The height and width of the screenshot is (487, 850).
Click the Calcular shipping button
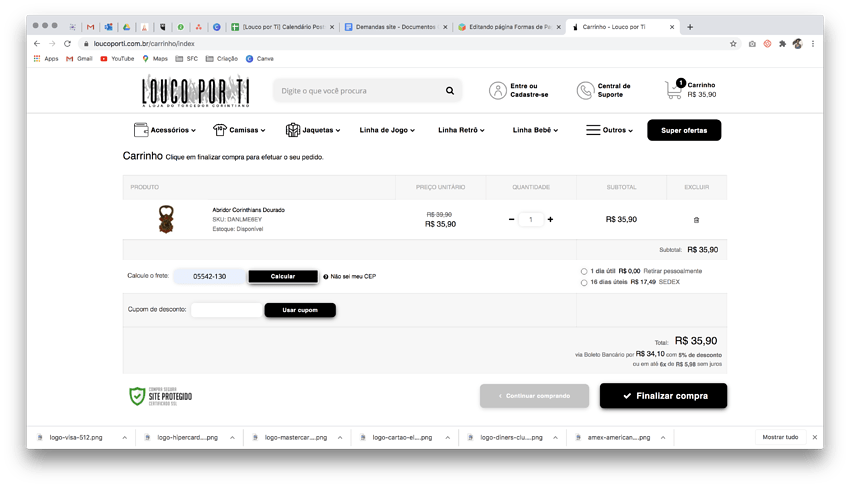[283, 277]
